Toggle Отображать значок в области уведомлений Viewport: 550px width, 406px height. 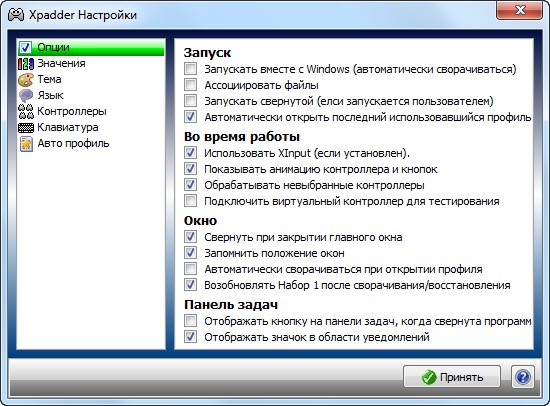[x=190, y=337]
